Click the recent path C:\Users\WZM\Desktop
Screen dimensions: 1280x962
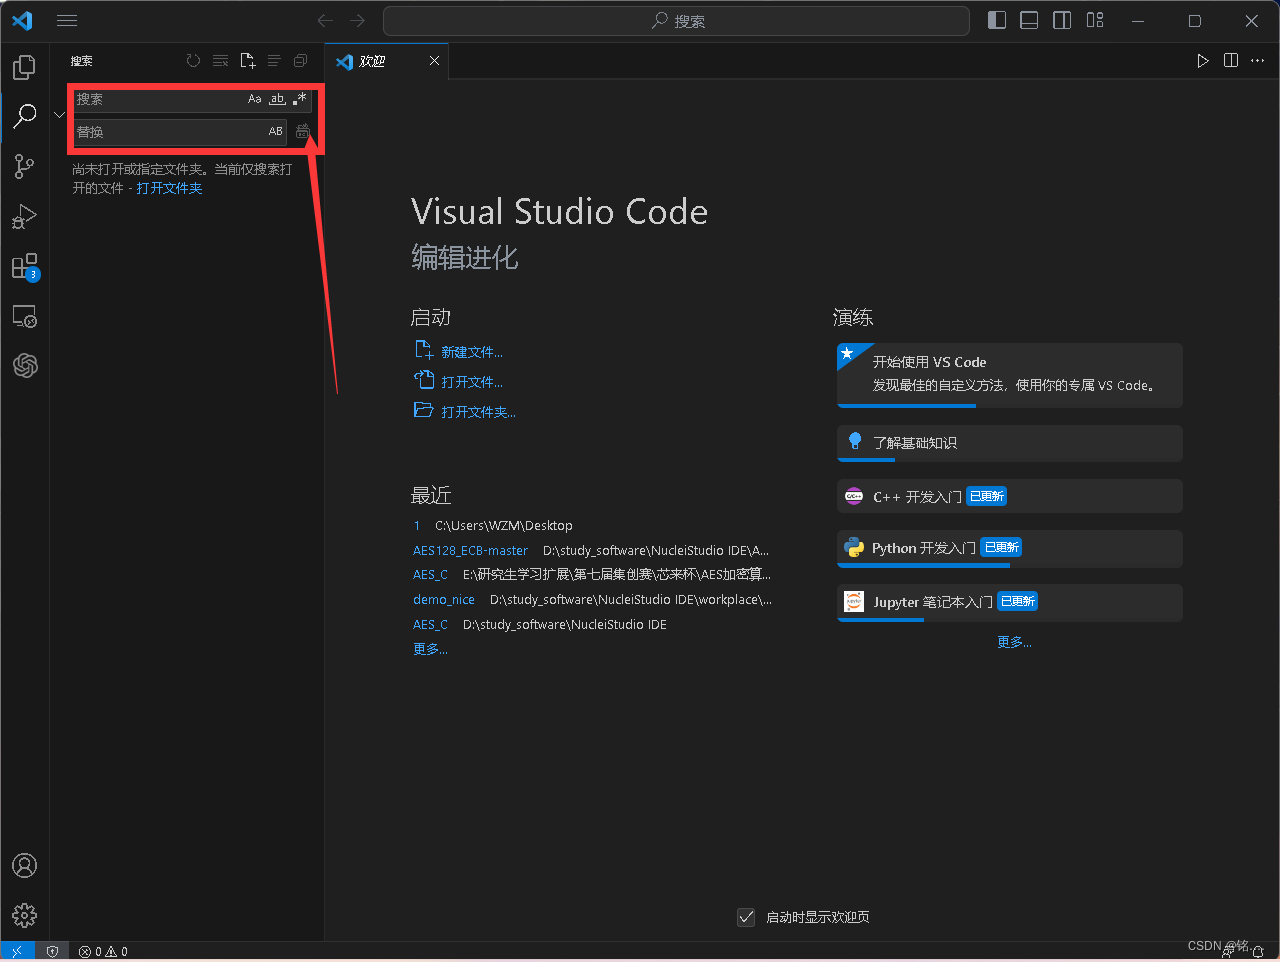(x=504, y=525)
